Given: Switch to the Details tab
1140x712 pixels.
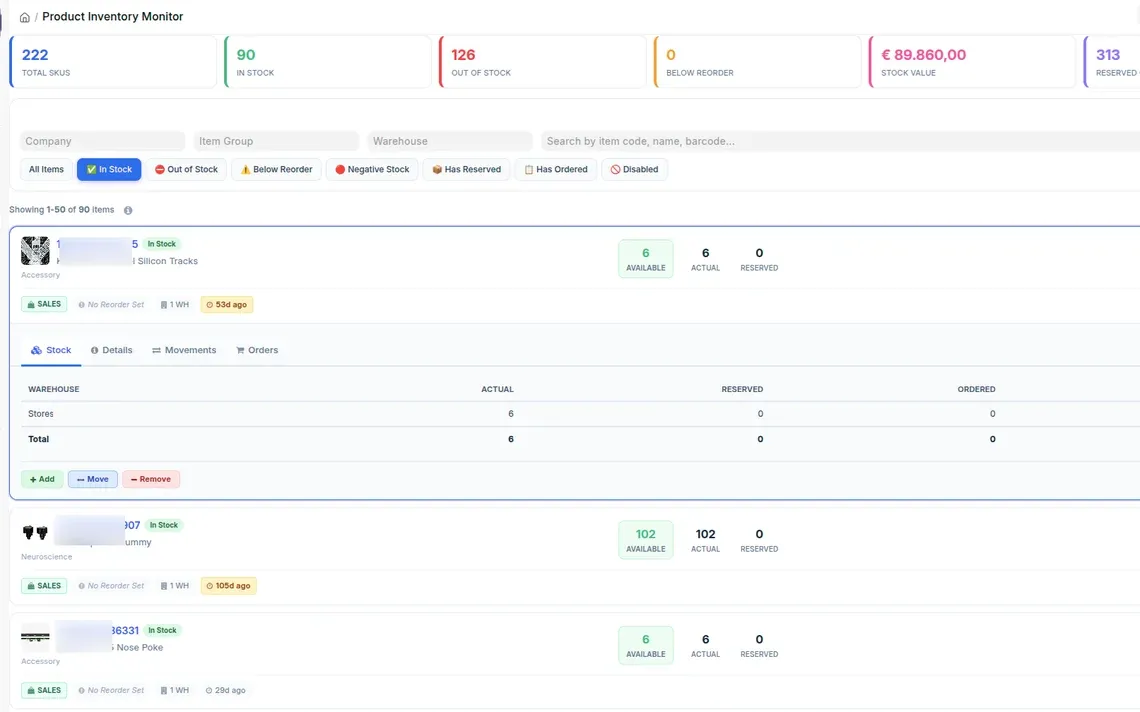Looking at the screenshot, I should coord(111,351).
